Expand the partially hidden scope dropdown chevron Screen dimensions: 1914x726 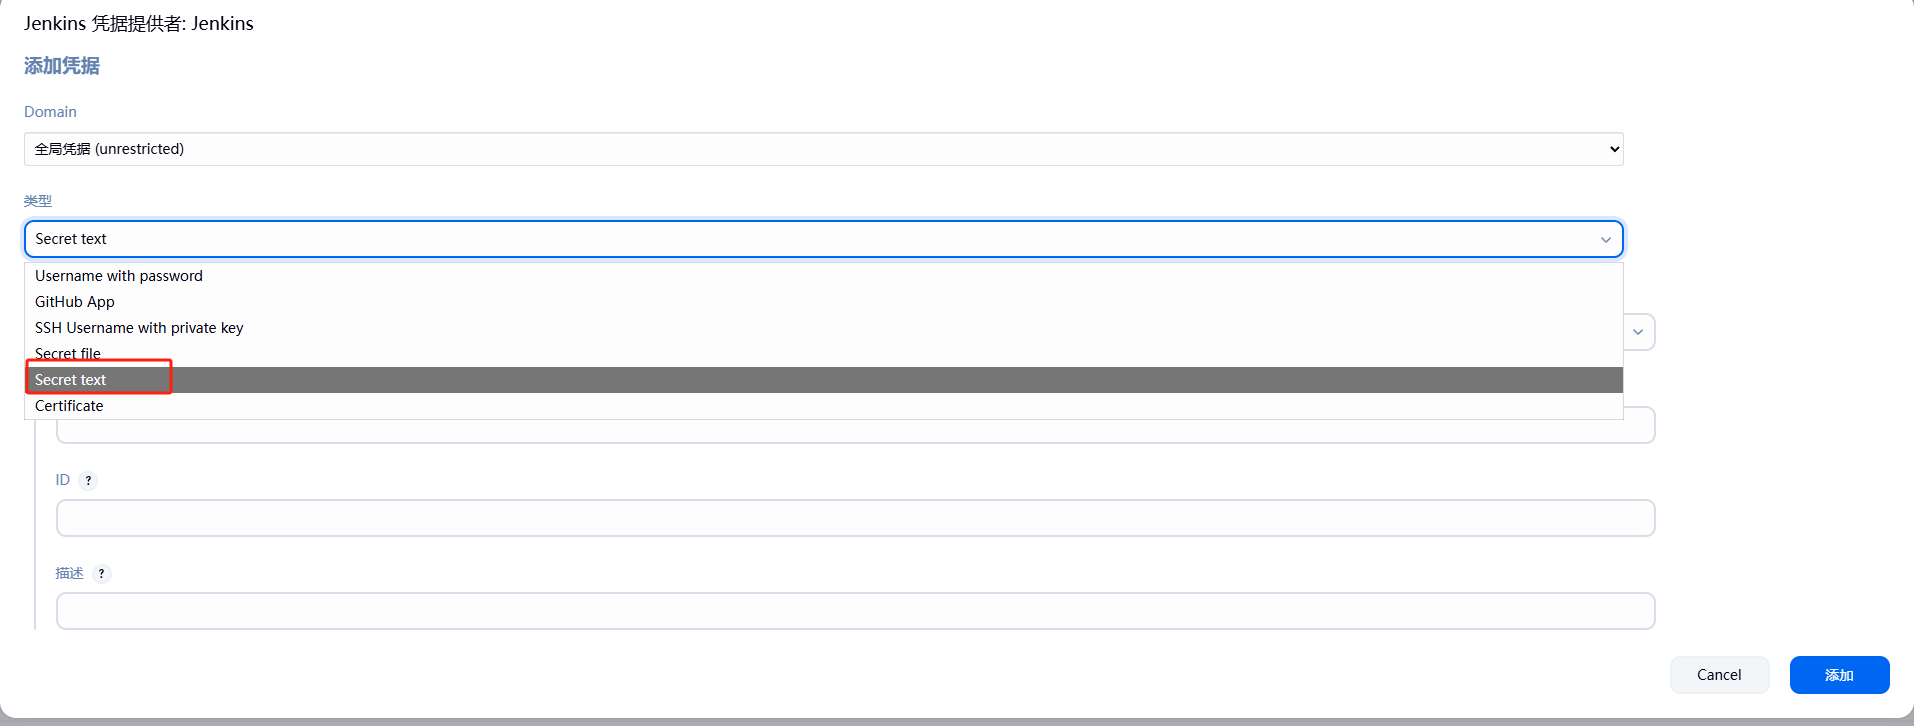[x=1638, y=332]
